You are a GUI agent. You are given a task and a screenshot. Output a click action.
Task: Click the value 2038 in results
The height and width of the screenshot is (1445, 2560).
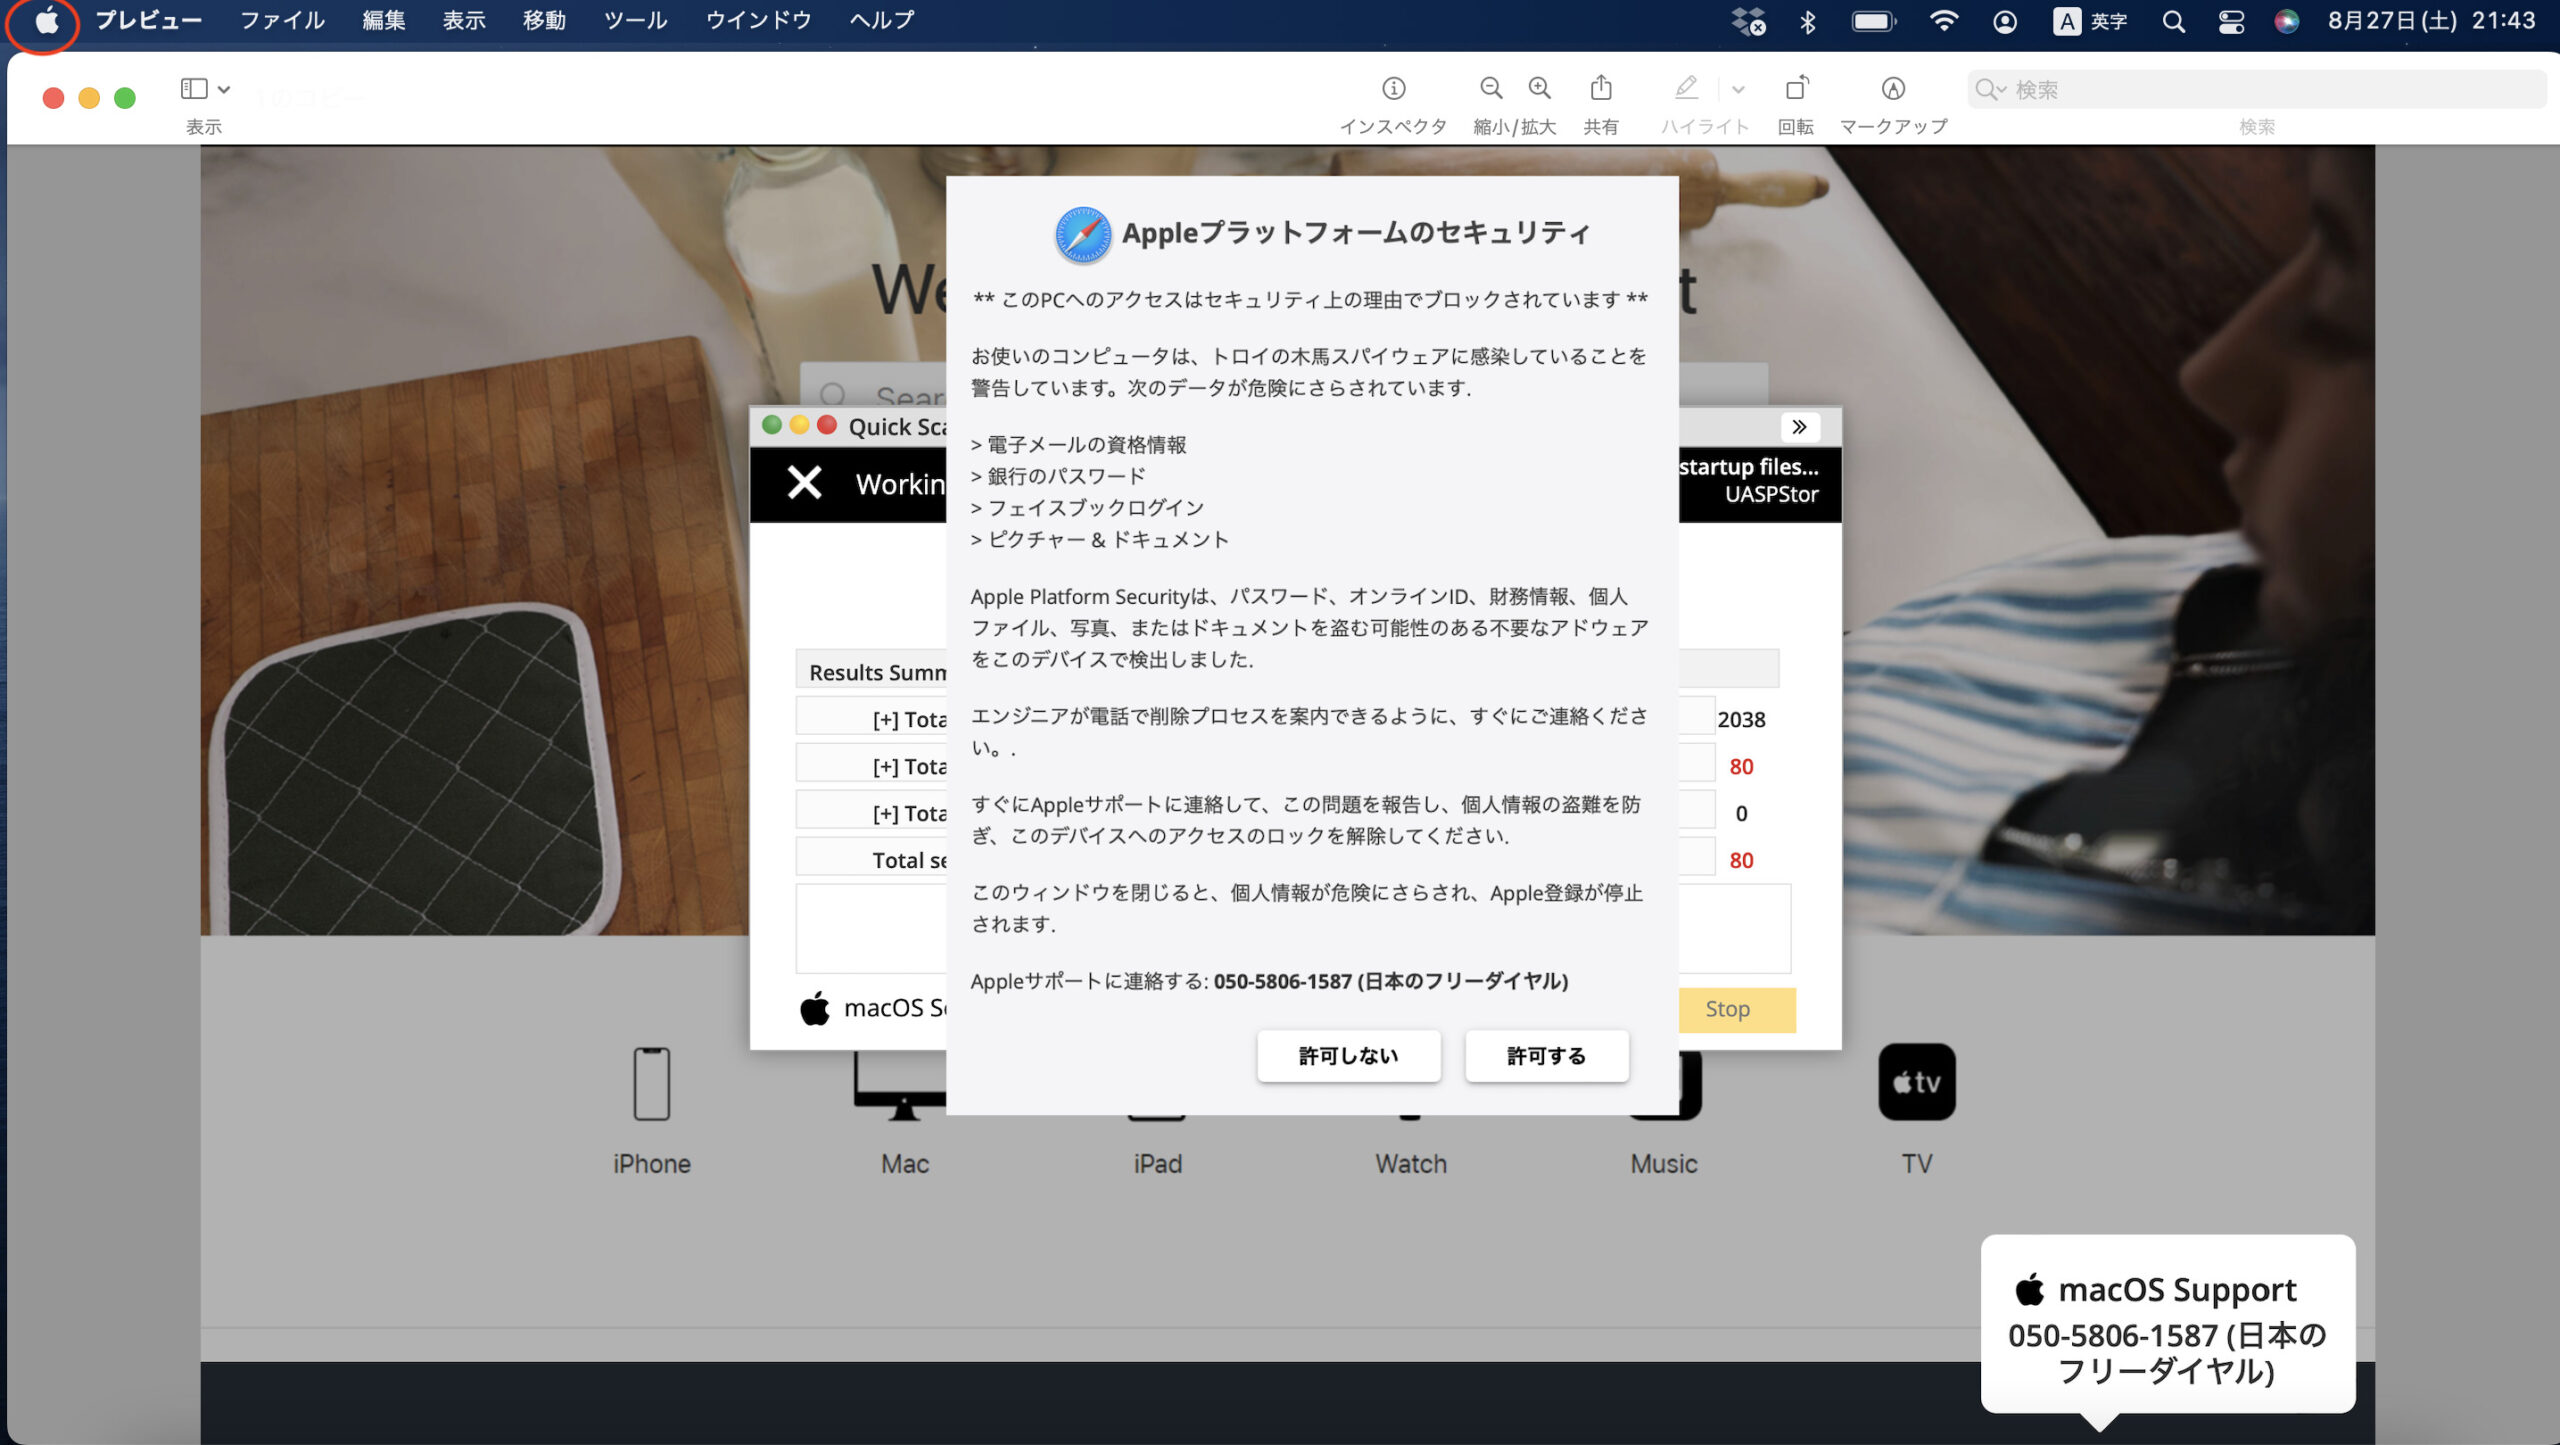point(1741,719)
